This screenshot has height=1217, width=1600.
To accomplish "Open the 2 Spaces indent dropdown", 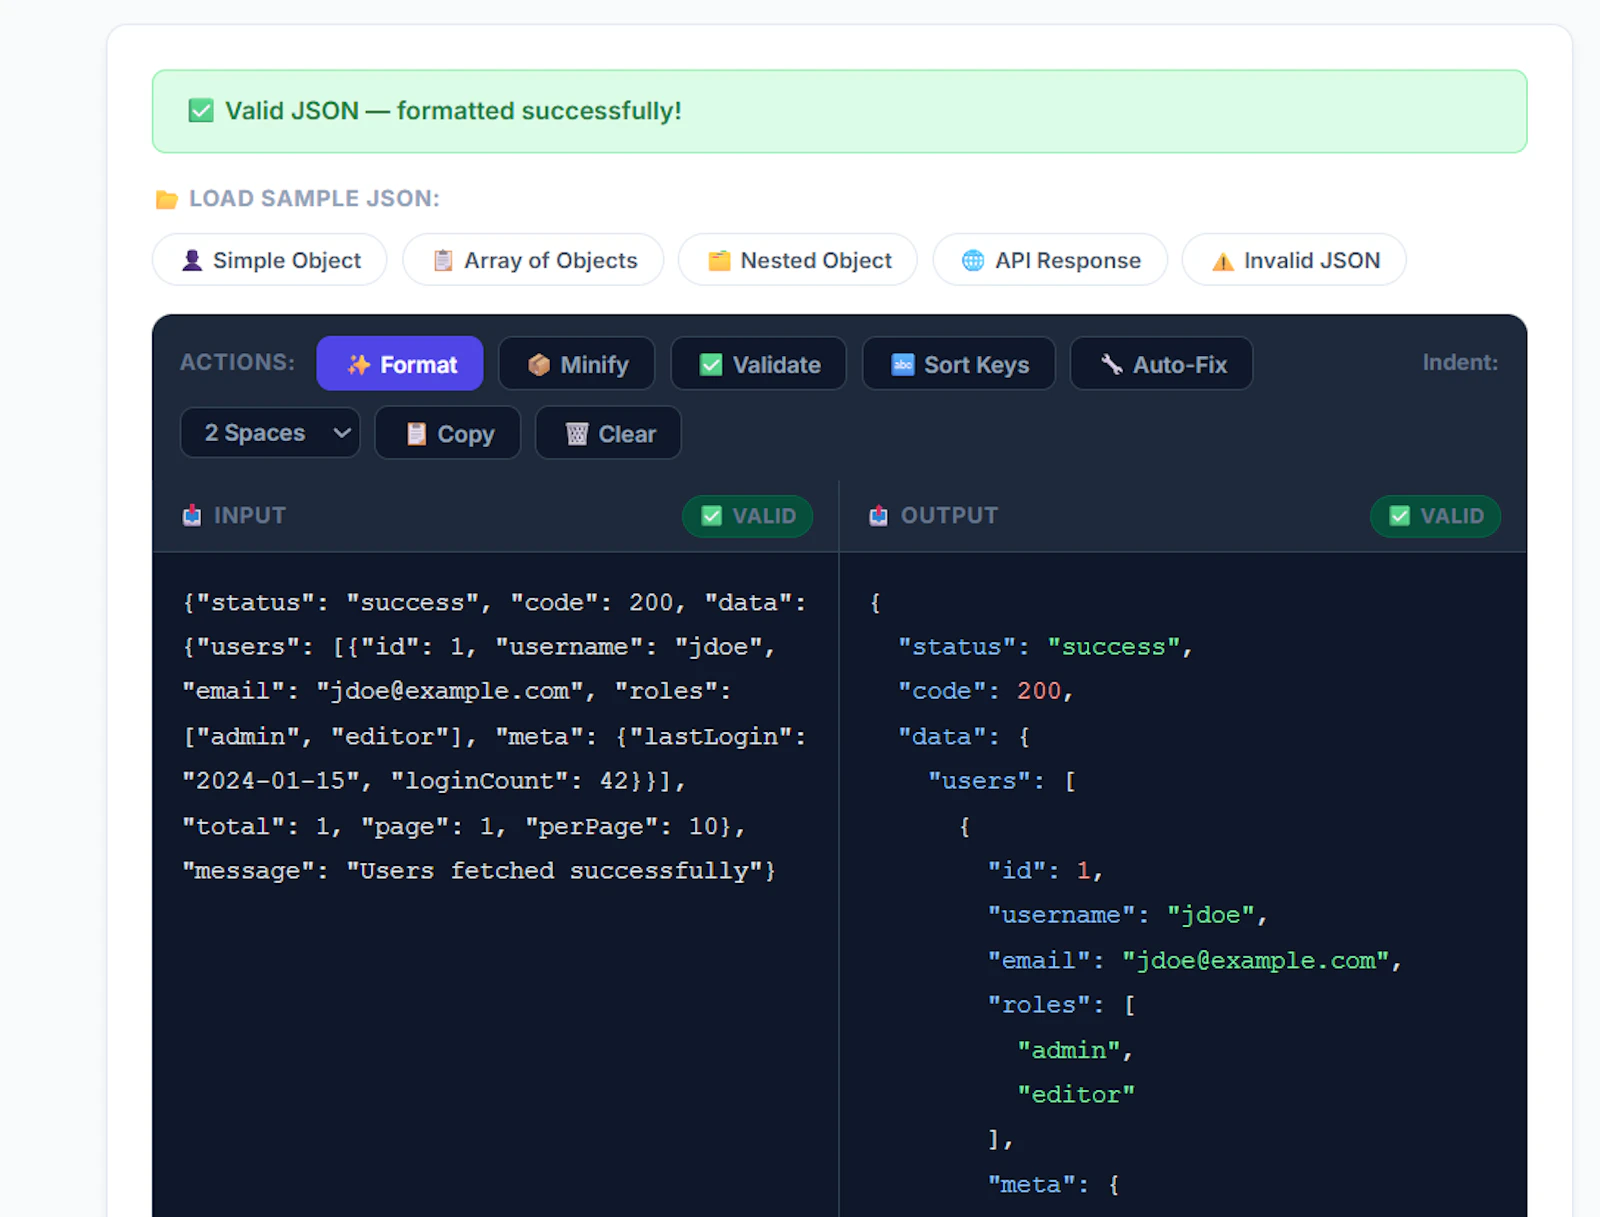I will click(270, 433).
